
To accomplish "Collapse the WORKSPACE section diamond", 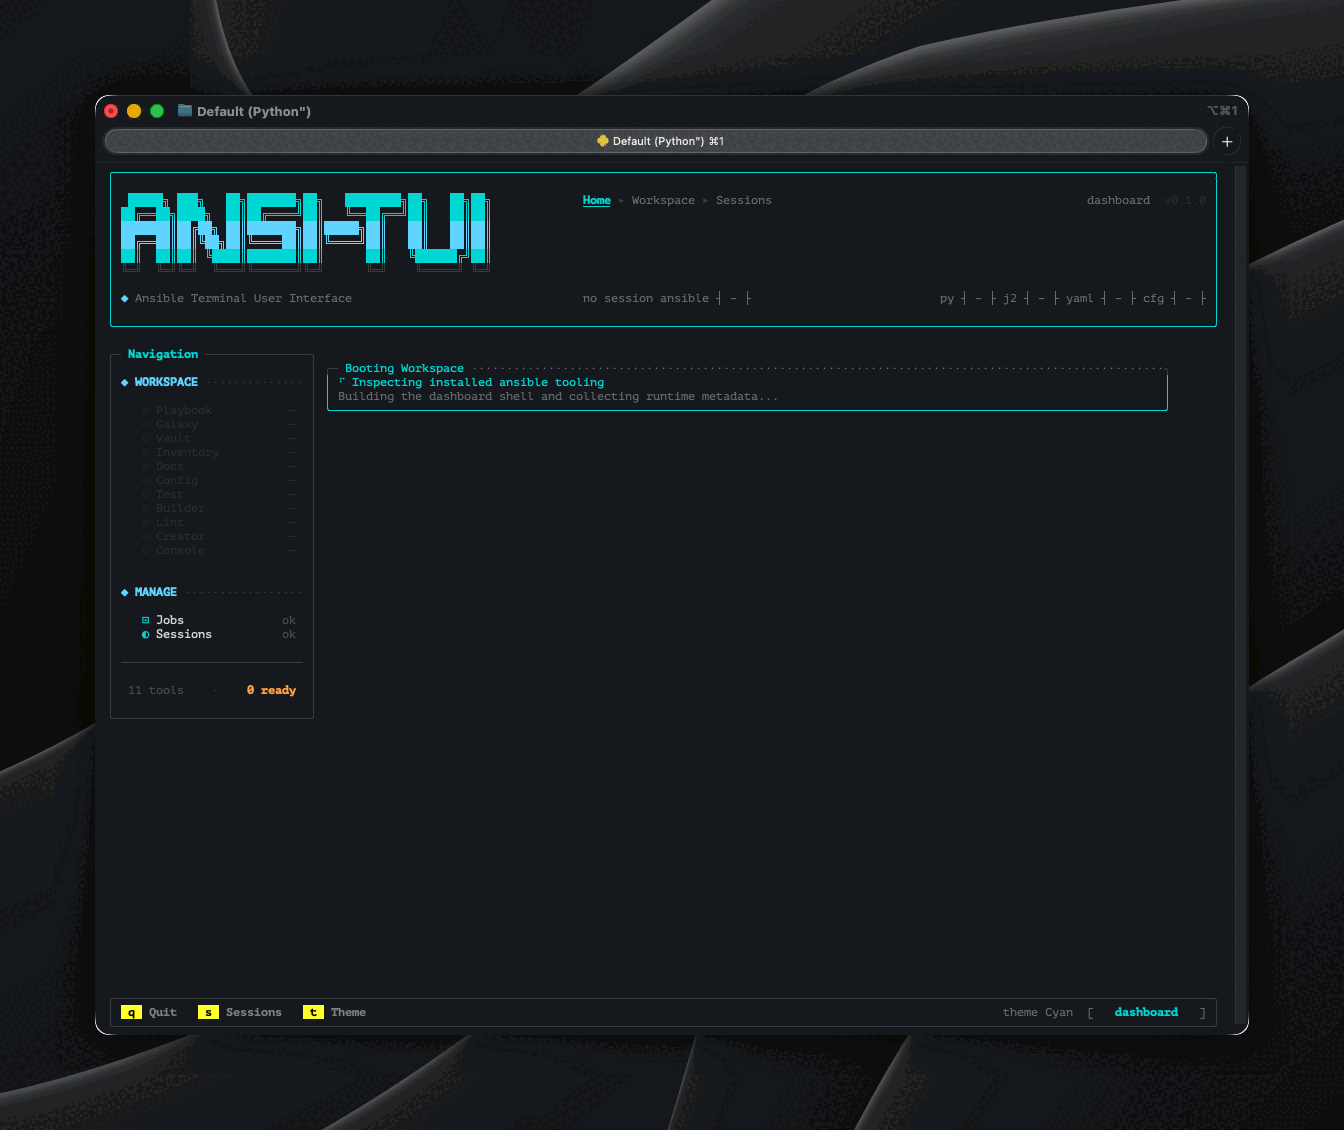I will coord(124,381).
